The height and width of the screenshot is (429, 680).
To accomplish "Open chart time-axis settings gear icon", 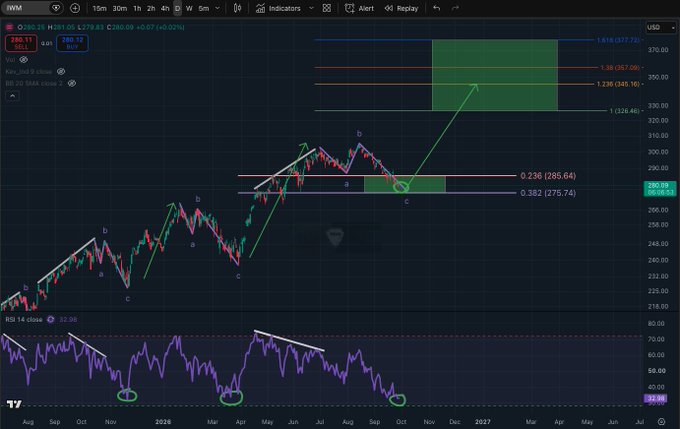I will click(661, 422).
